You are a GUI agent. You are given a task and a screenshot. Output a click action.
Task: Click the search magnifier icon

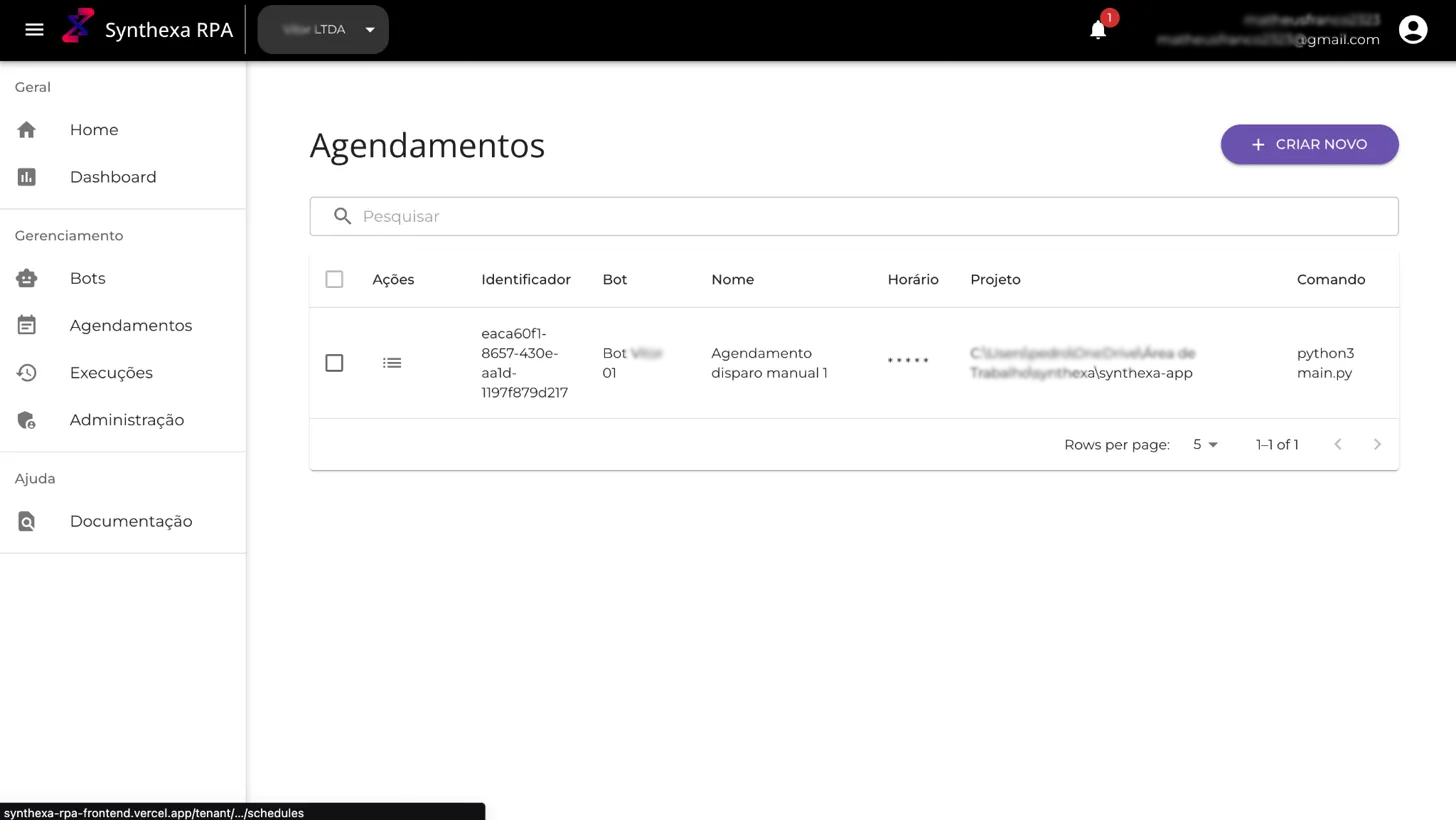pyautogui.click(x=342, y=216)
